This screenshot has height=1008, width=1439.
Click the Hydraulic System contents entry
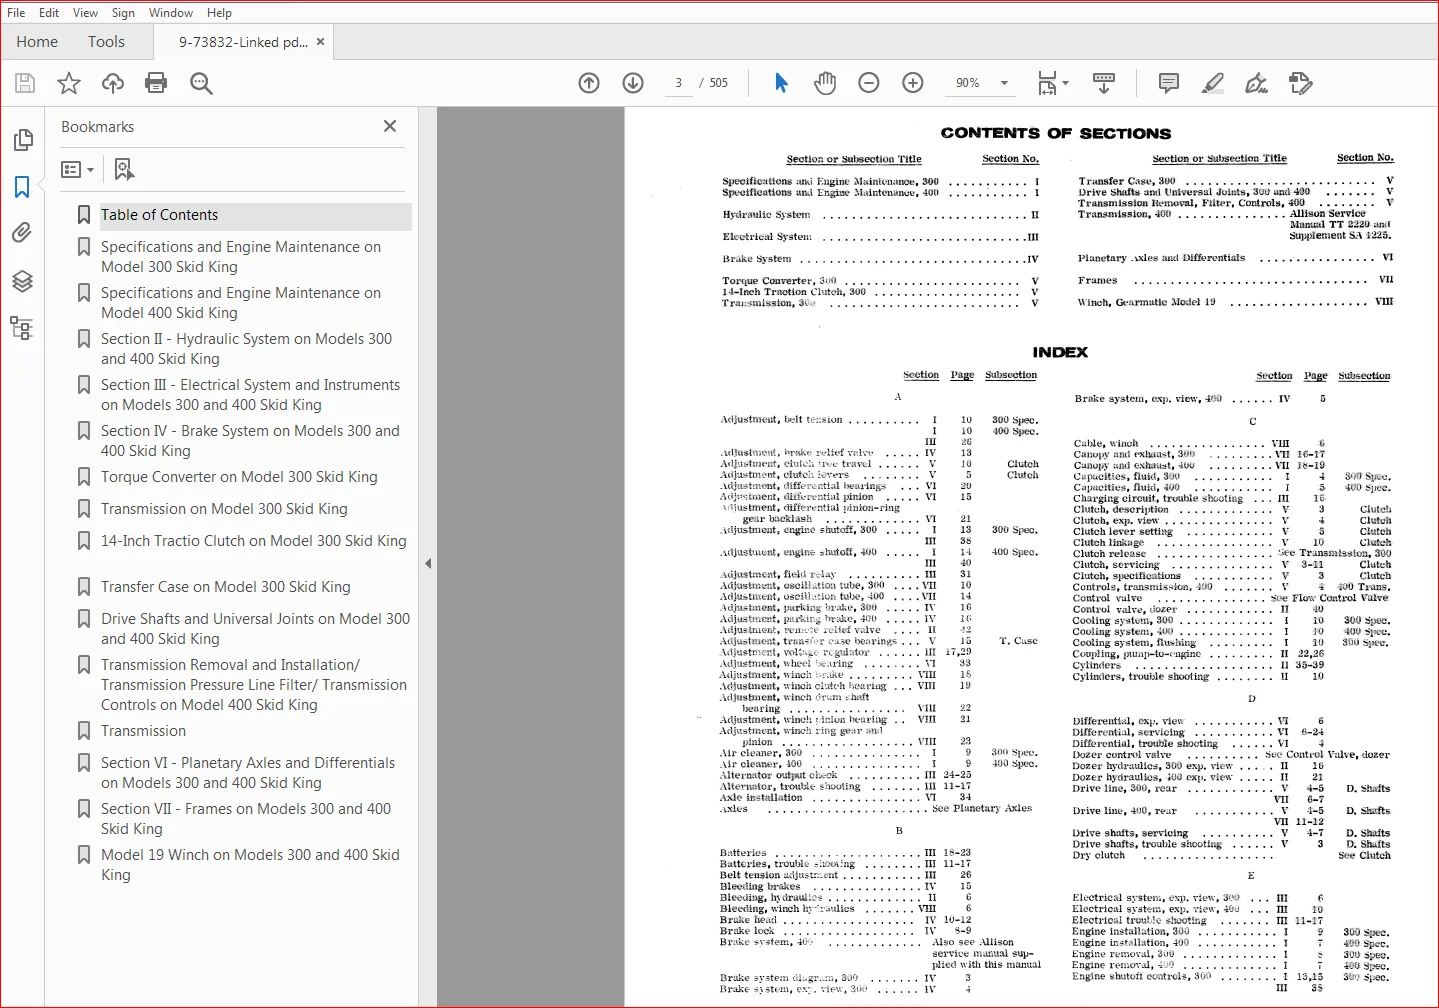[x=881, y=215]
